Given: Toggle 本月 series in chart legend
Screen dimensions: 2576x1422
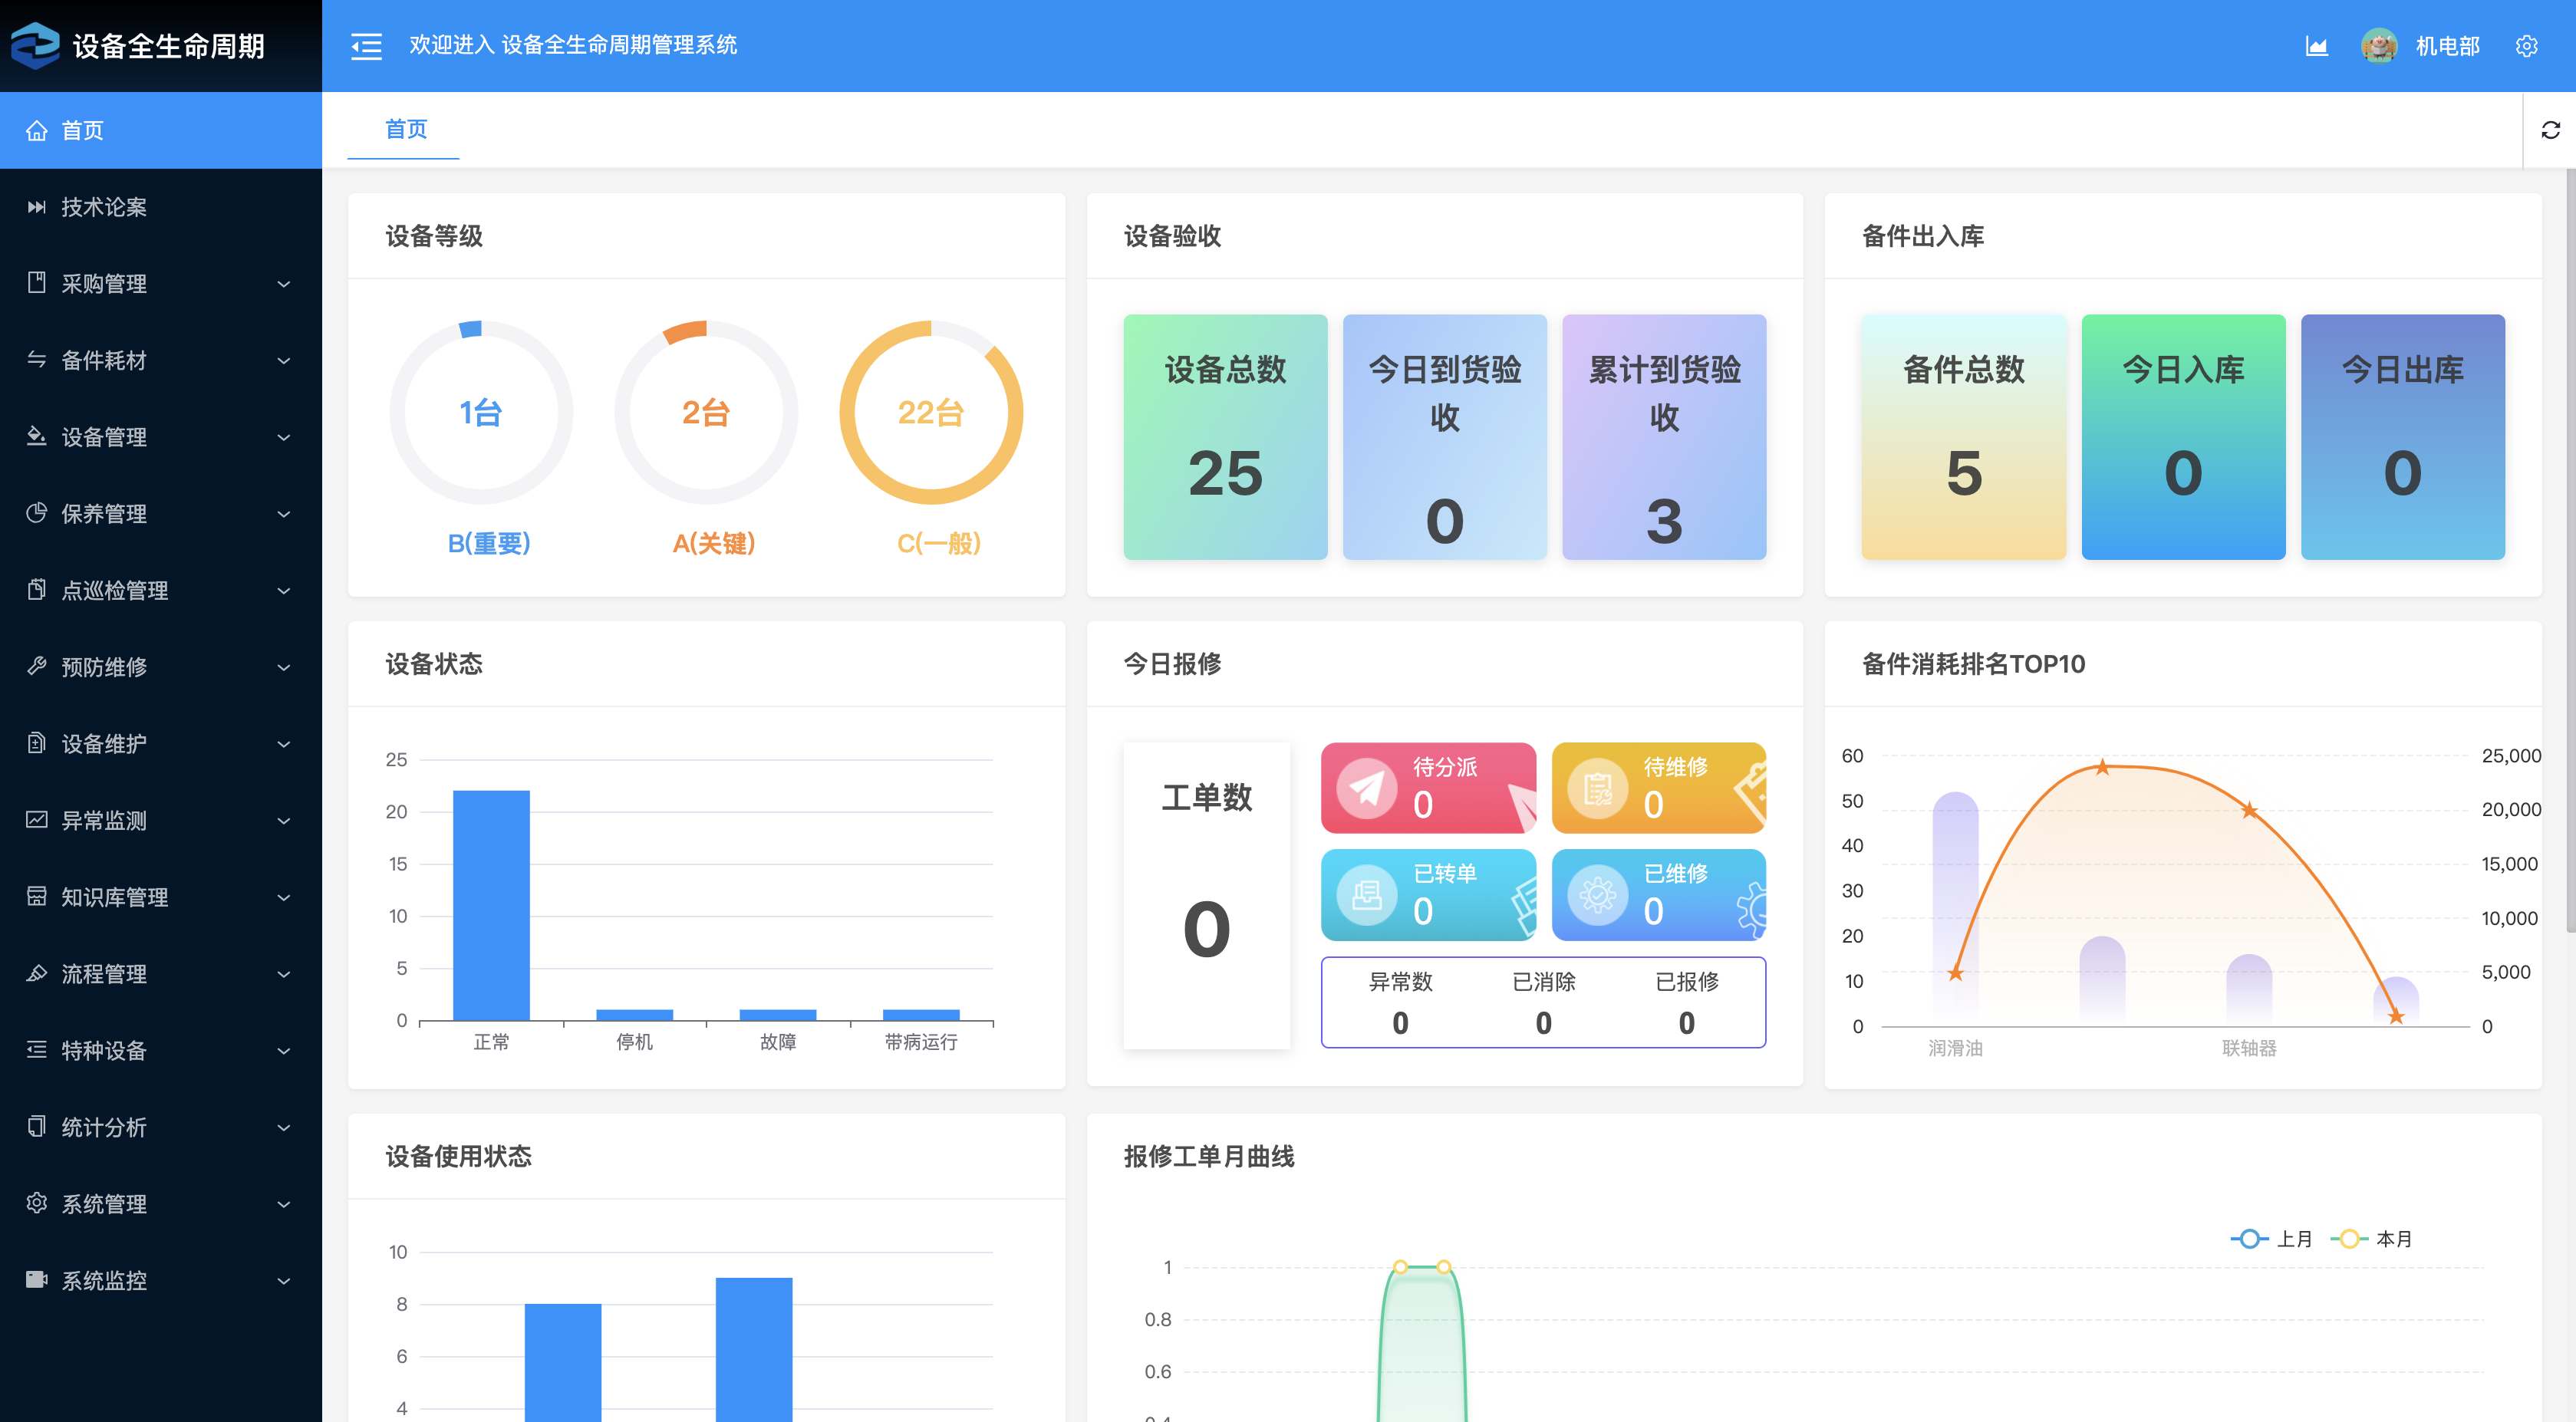Looking at the screenshot, I should [2372, 1239].
